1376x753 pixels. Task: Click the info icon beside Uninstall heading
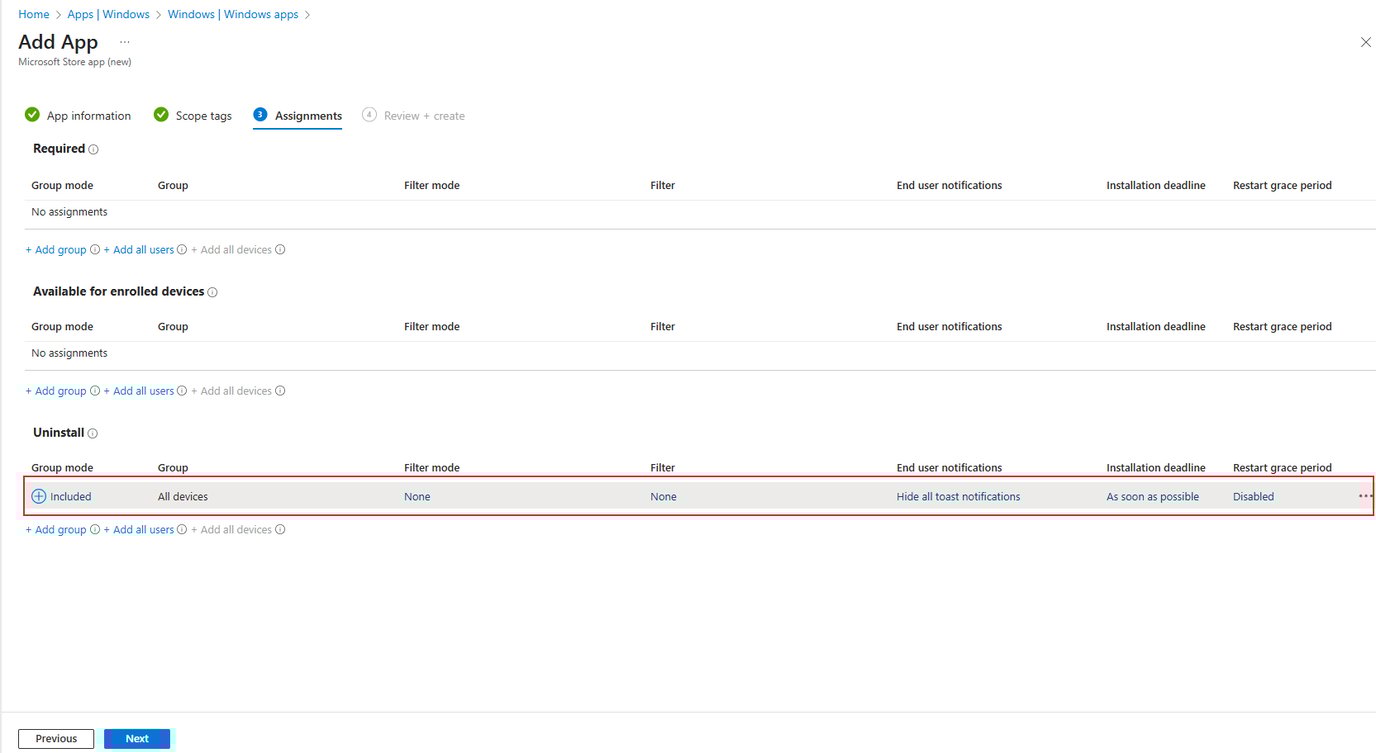pyautogui.click(x=93, y=434)
